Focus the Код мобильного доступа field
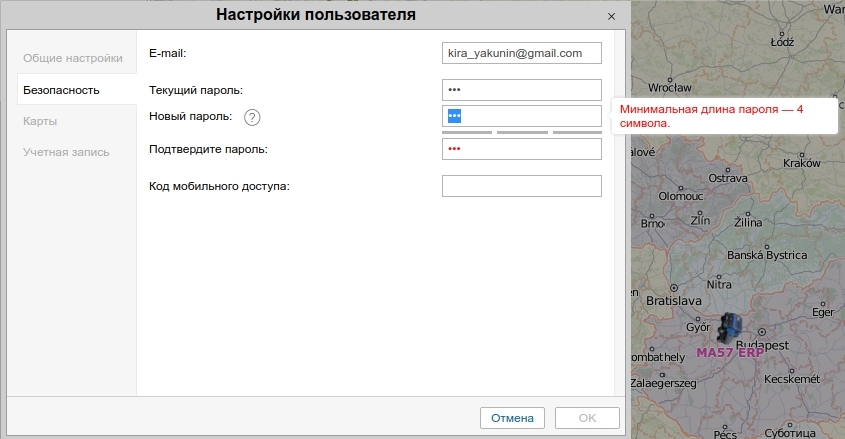Screen dimensions: 845x439 tap(522, 186)
